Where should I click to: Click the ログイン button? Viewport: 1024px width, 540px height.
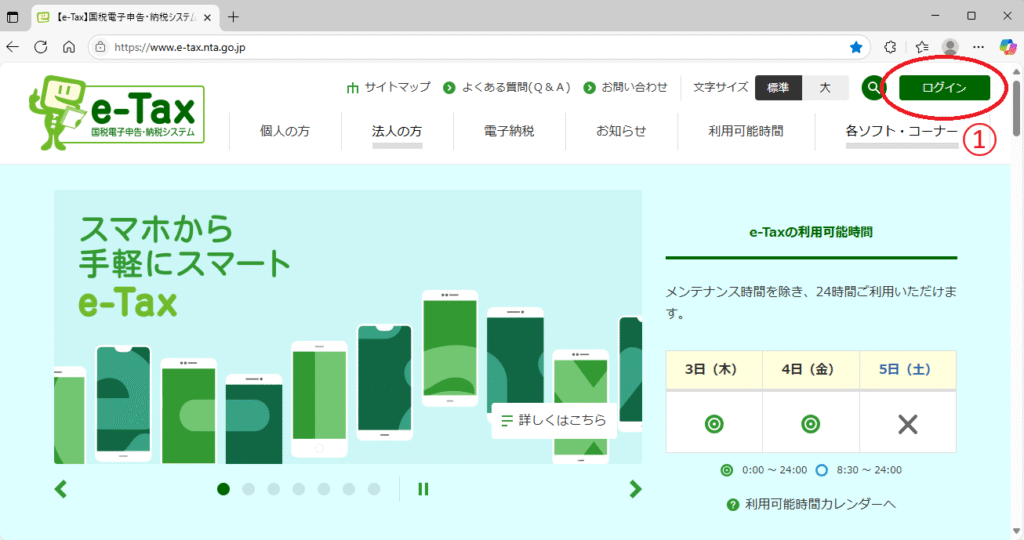pyautogui.click(x=944, y=87)
